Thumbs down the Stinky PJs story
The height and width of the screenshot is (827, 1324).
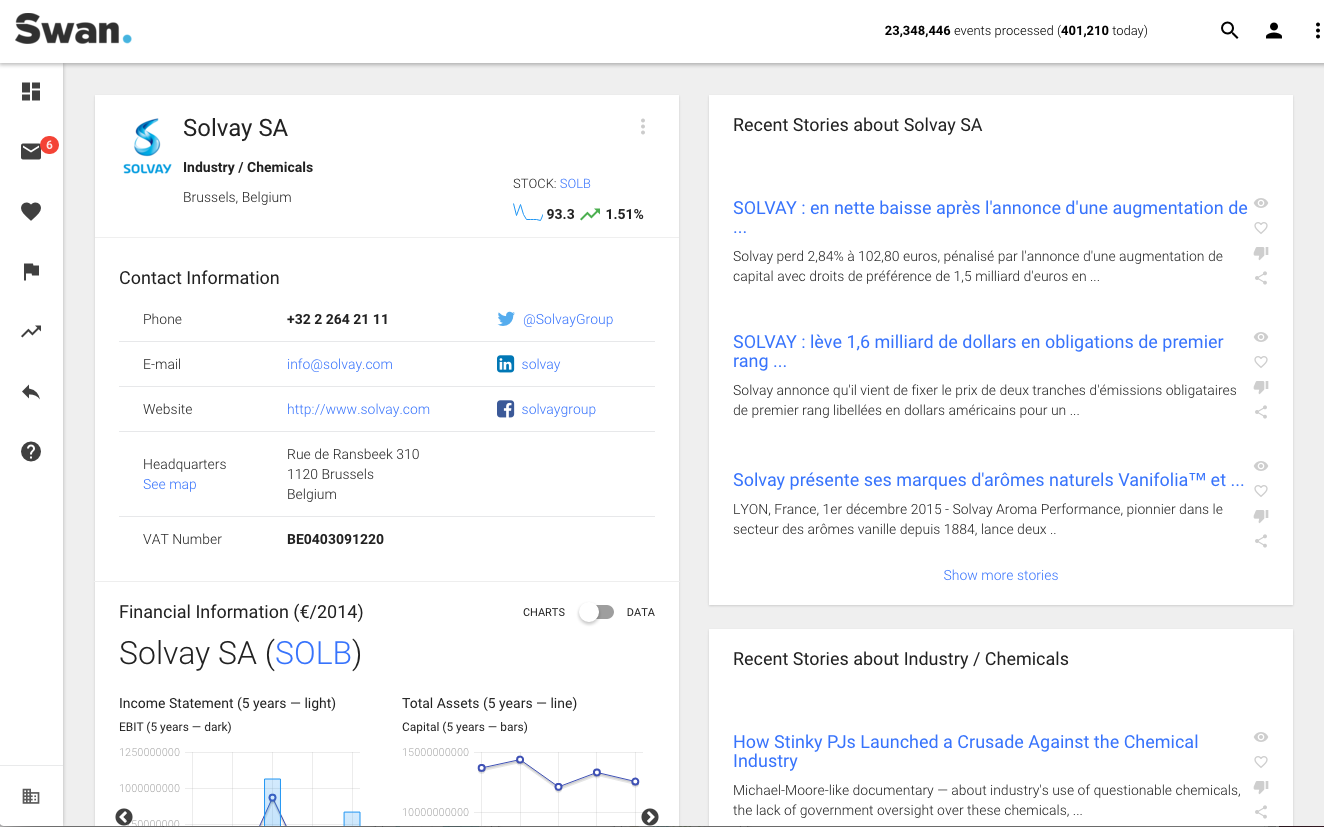point(1261,787)
